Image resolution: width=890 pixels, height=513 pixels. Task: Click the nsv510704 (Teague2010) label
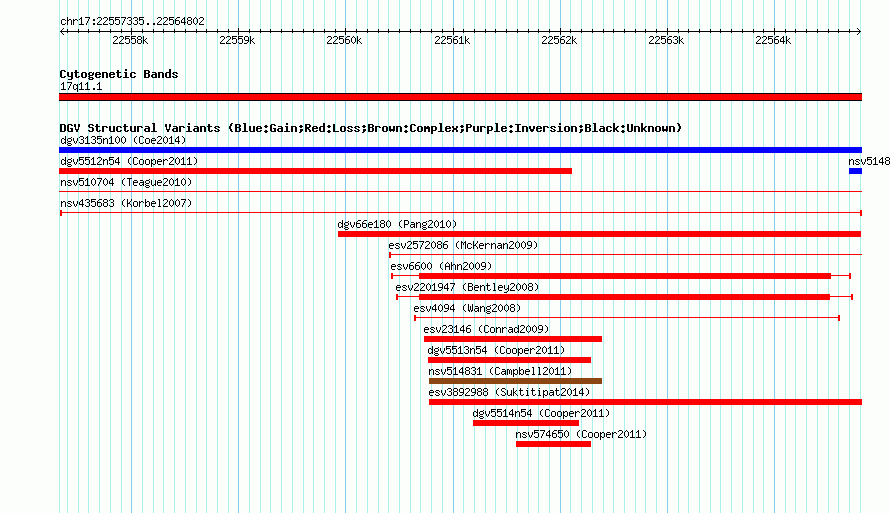click(x=126, y=182)
